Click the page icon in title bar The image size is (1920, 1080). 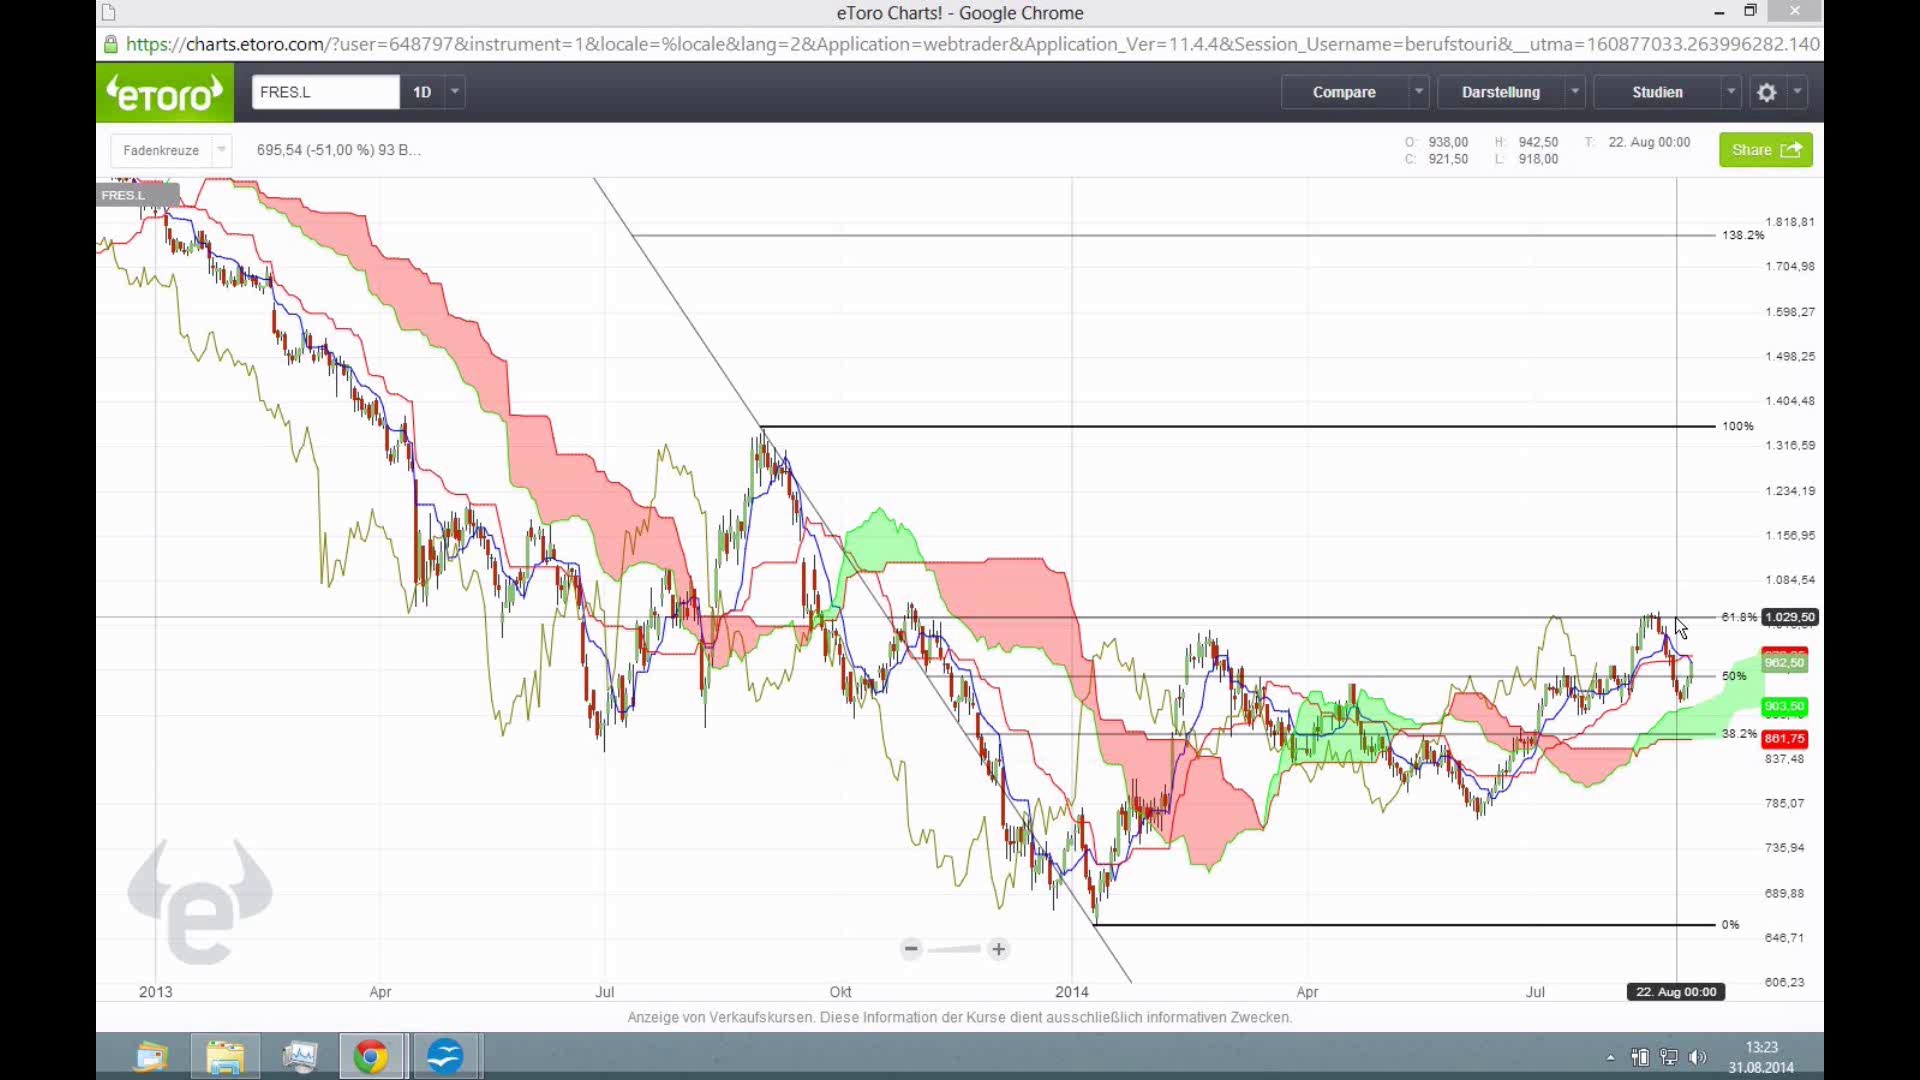109,13
